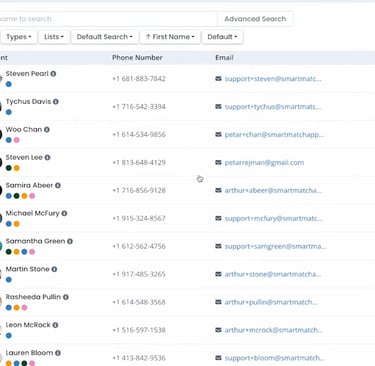Open email link arthur+abeer@smartmatcha...
Viewport: 375px width, 366px height.
[273, 191]
